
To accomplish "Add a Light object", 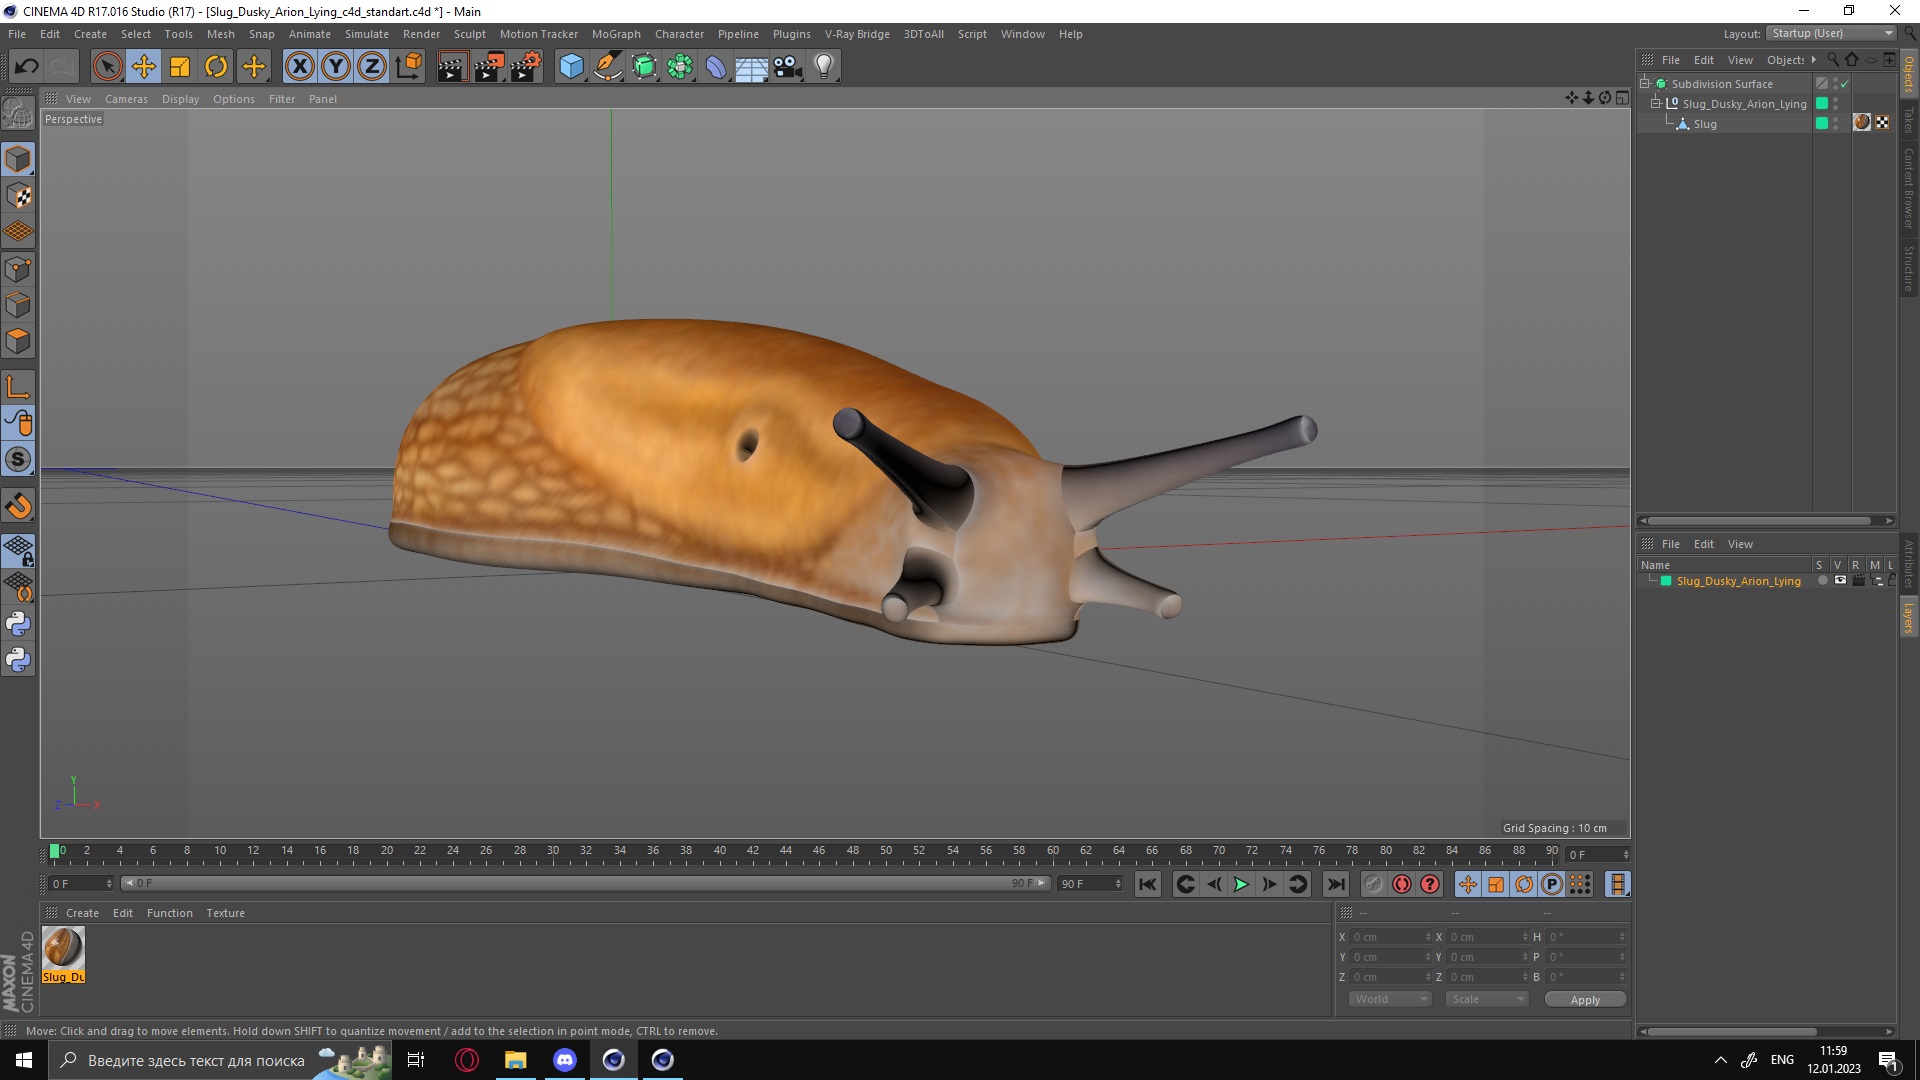I will coord(824,66).
